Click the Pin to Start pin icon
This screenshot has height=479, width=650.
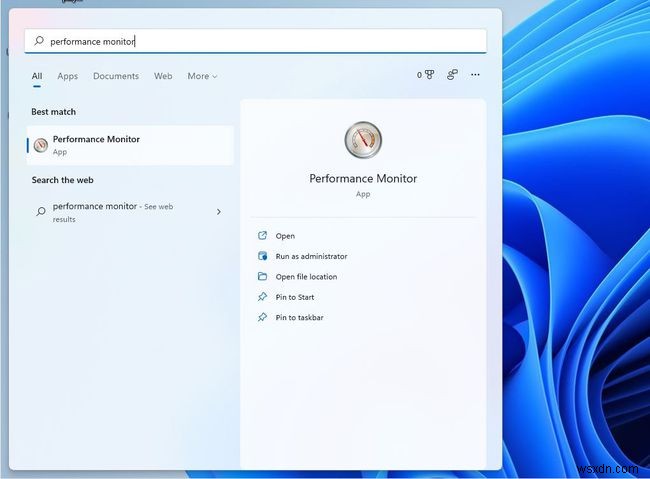pyautogui.click(x=262, y=297)
